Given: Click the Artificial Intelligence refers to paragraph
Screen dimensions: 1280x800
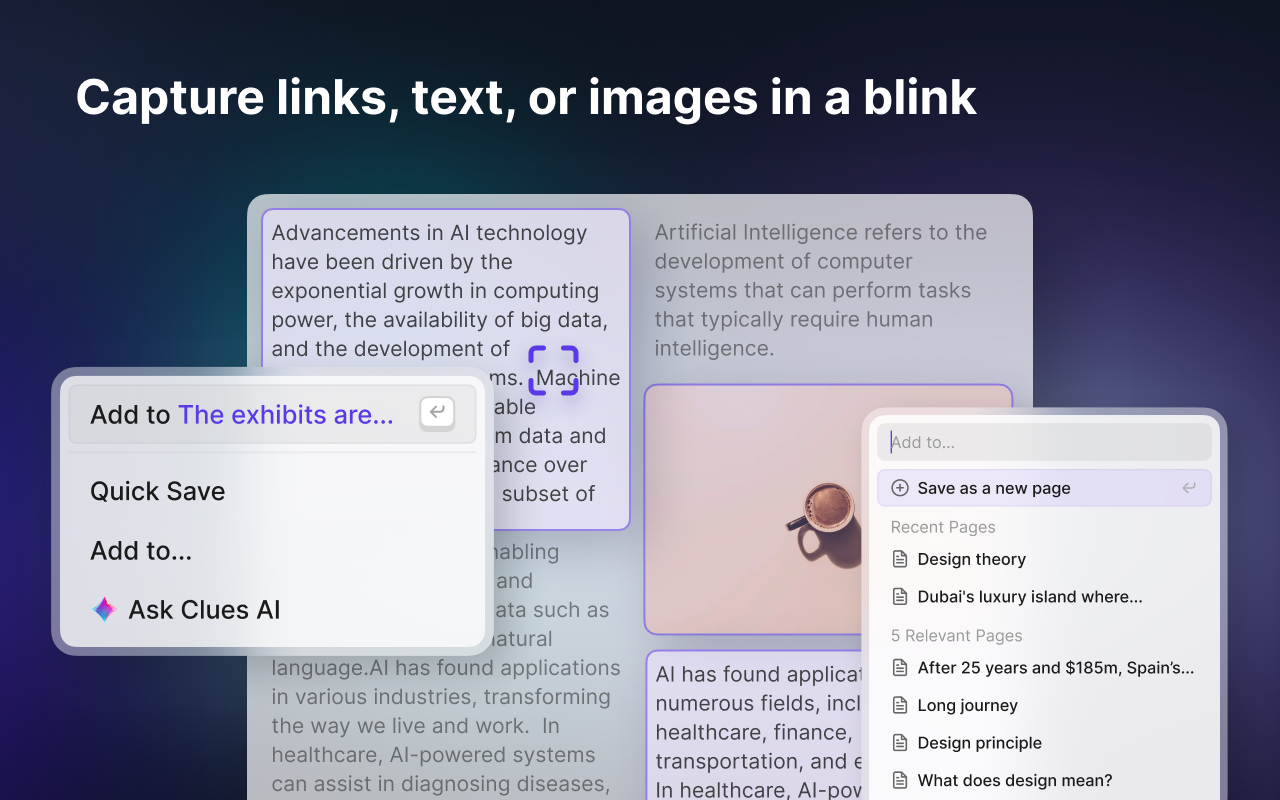Looking at the screenshot, I should [x=820, y=290].
